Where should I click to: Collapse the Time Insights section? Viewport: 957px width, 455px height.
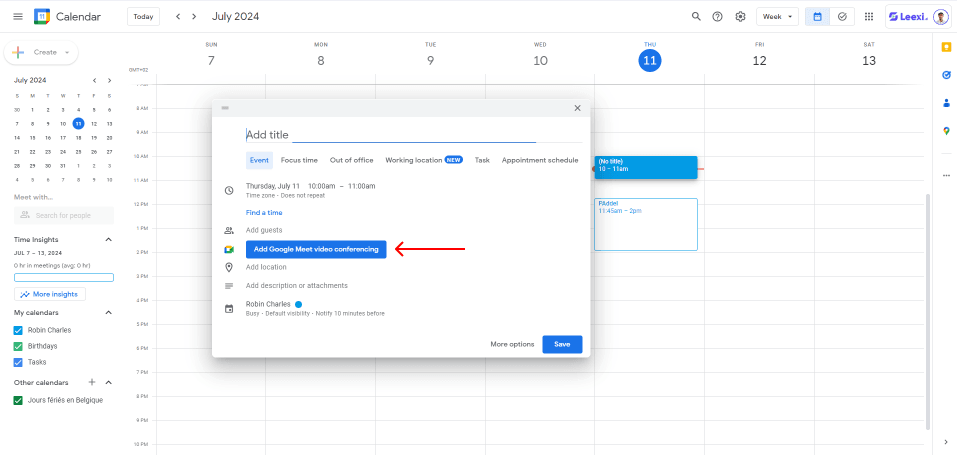click(109, 239)
